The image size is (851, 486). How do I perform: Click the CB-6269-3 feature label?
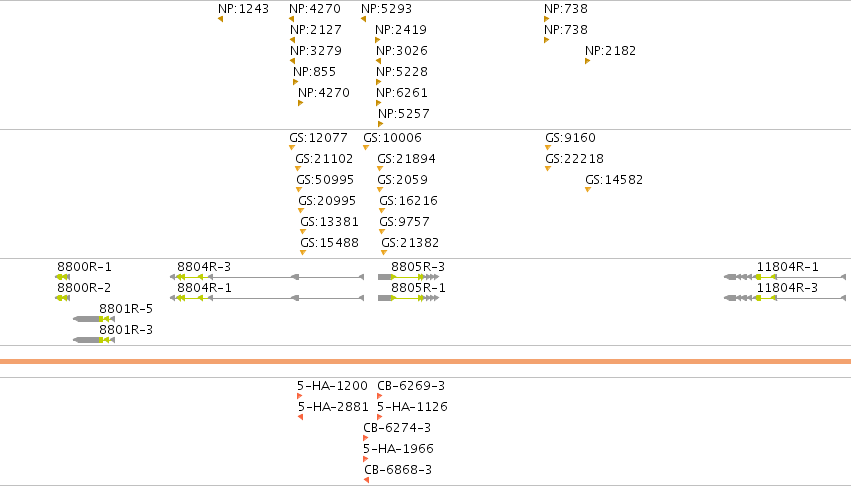(411, 386)
